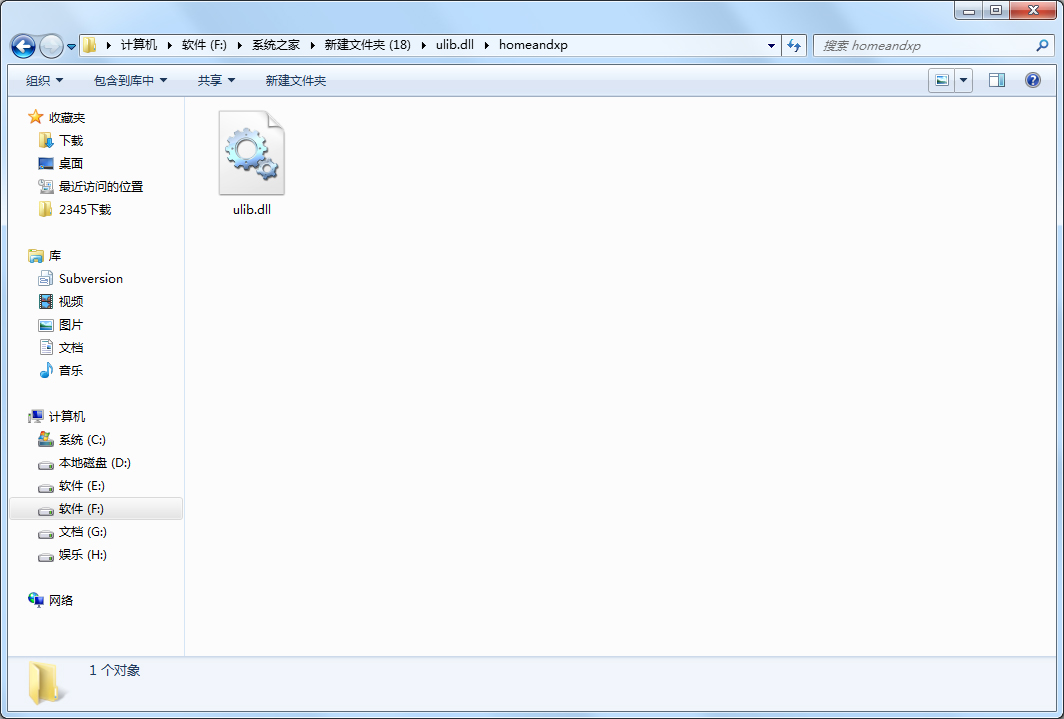Select the 系统 (C:) drive

81,440
